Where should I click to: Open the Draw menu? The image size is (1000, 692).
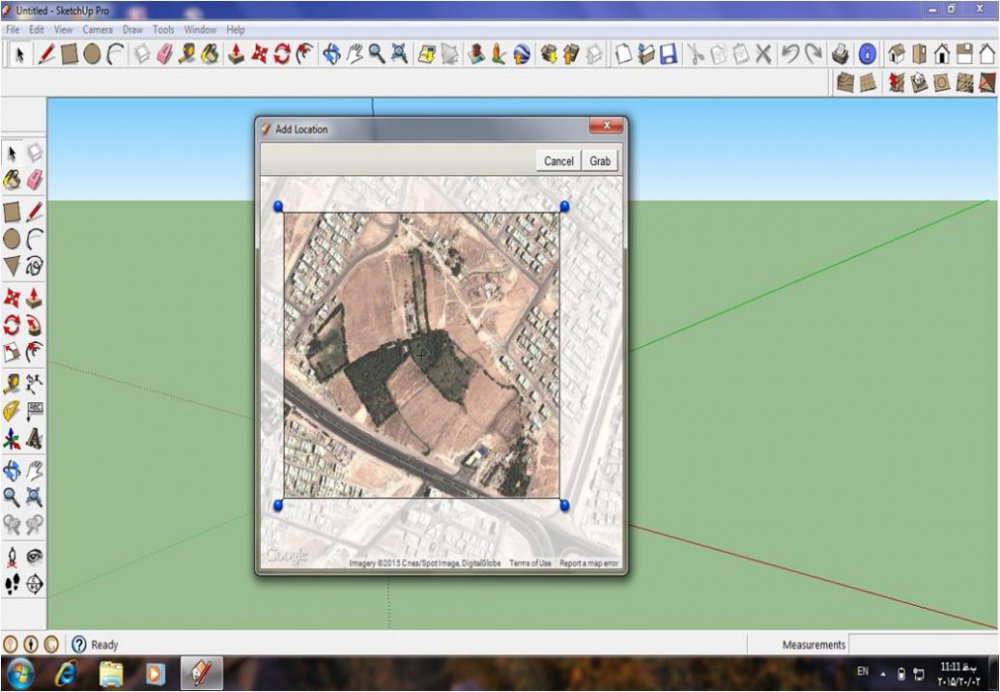tap(133, 30)
